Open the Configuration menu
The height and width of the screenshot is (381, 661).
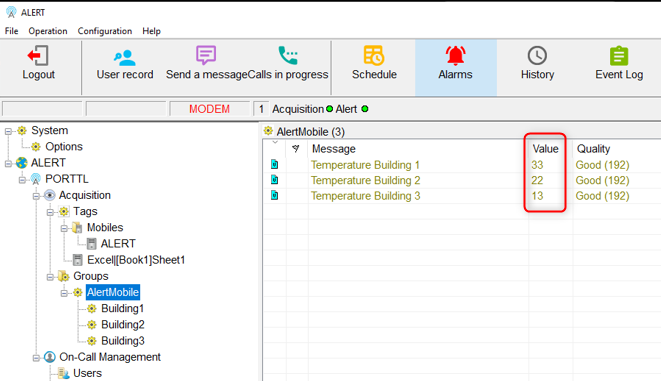pos(105,31)
